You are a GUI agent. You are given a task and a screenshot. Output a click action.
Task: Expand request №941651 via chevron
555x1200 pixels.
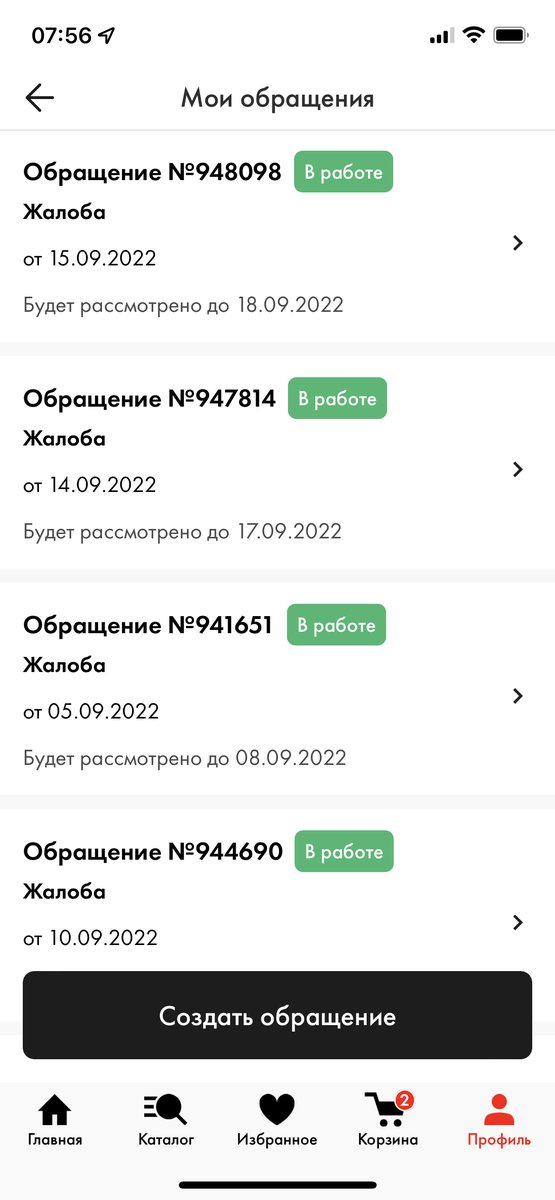click(x=517, y=696)
